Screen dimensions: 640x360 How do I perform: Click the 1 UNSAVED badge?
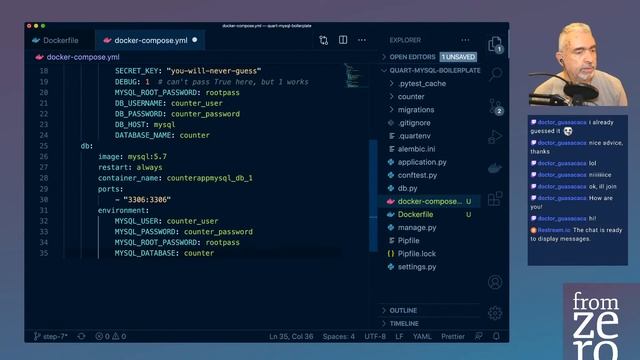tap(458, 57)
